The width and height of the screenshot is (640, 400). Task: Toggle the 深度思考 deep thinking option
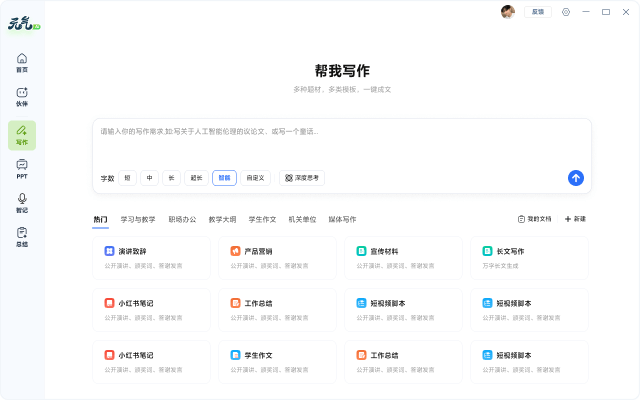302,178
